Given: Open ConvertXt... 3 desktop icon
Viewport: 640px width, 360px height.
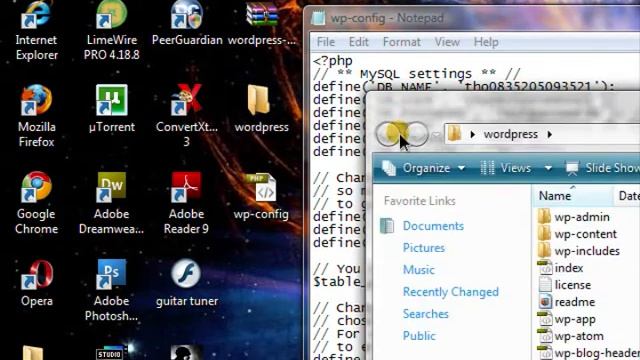Looking at the screenshot, I should click(x=187, y=116).
